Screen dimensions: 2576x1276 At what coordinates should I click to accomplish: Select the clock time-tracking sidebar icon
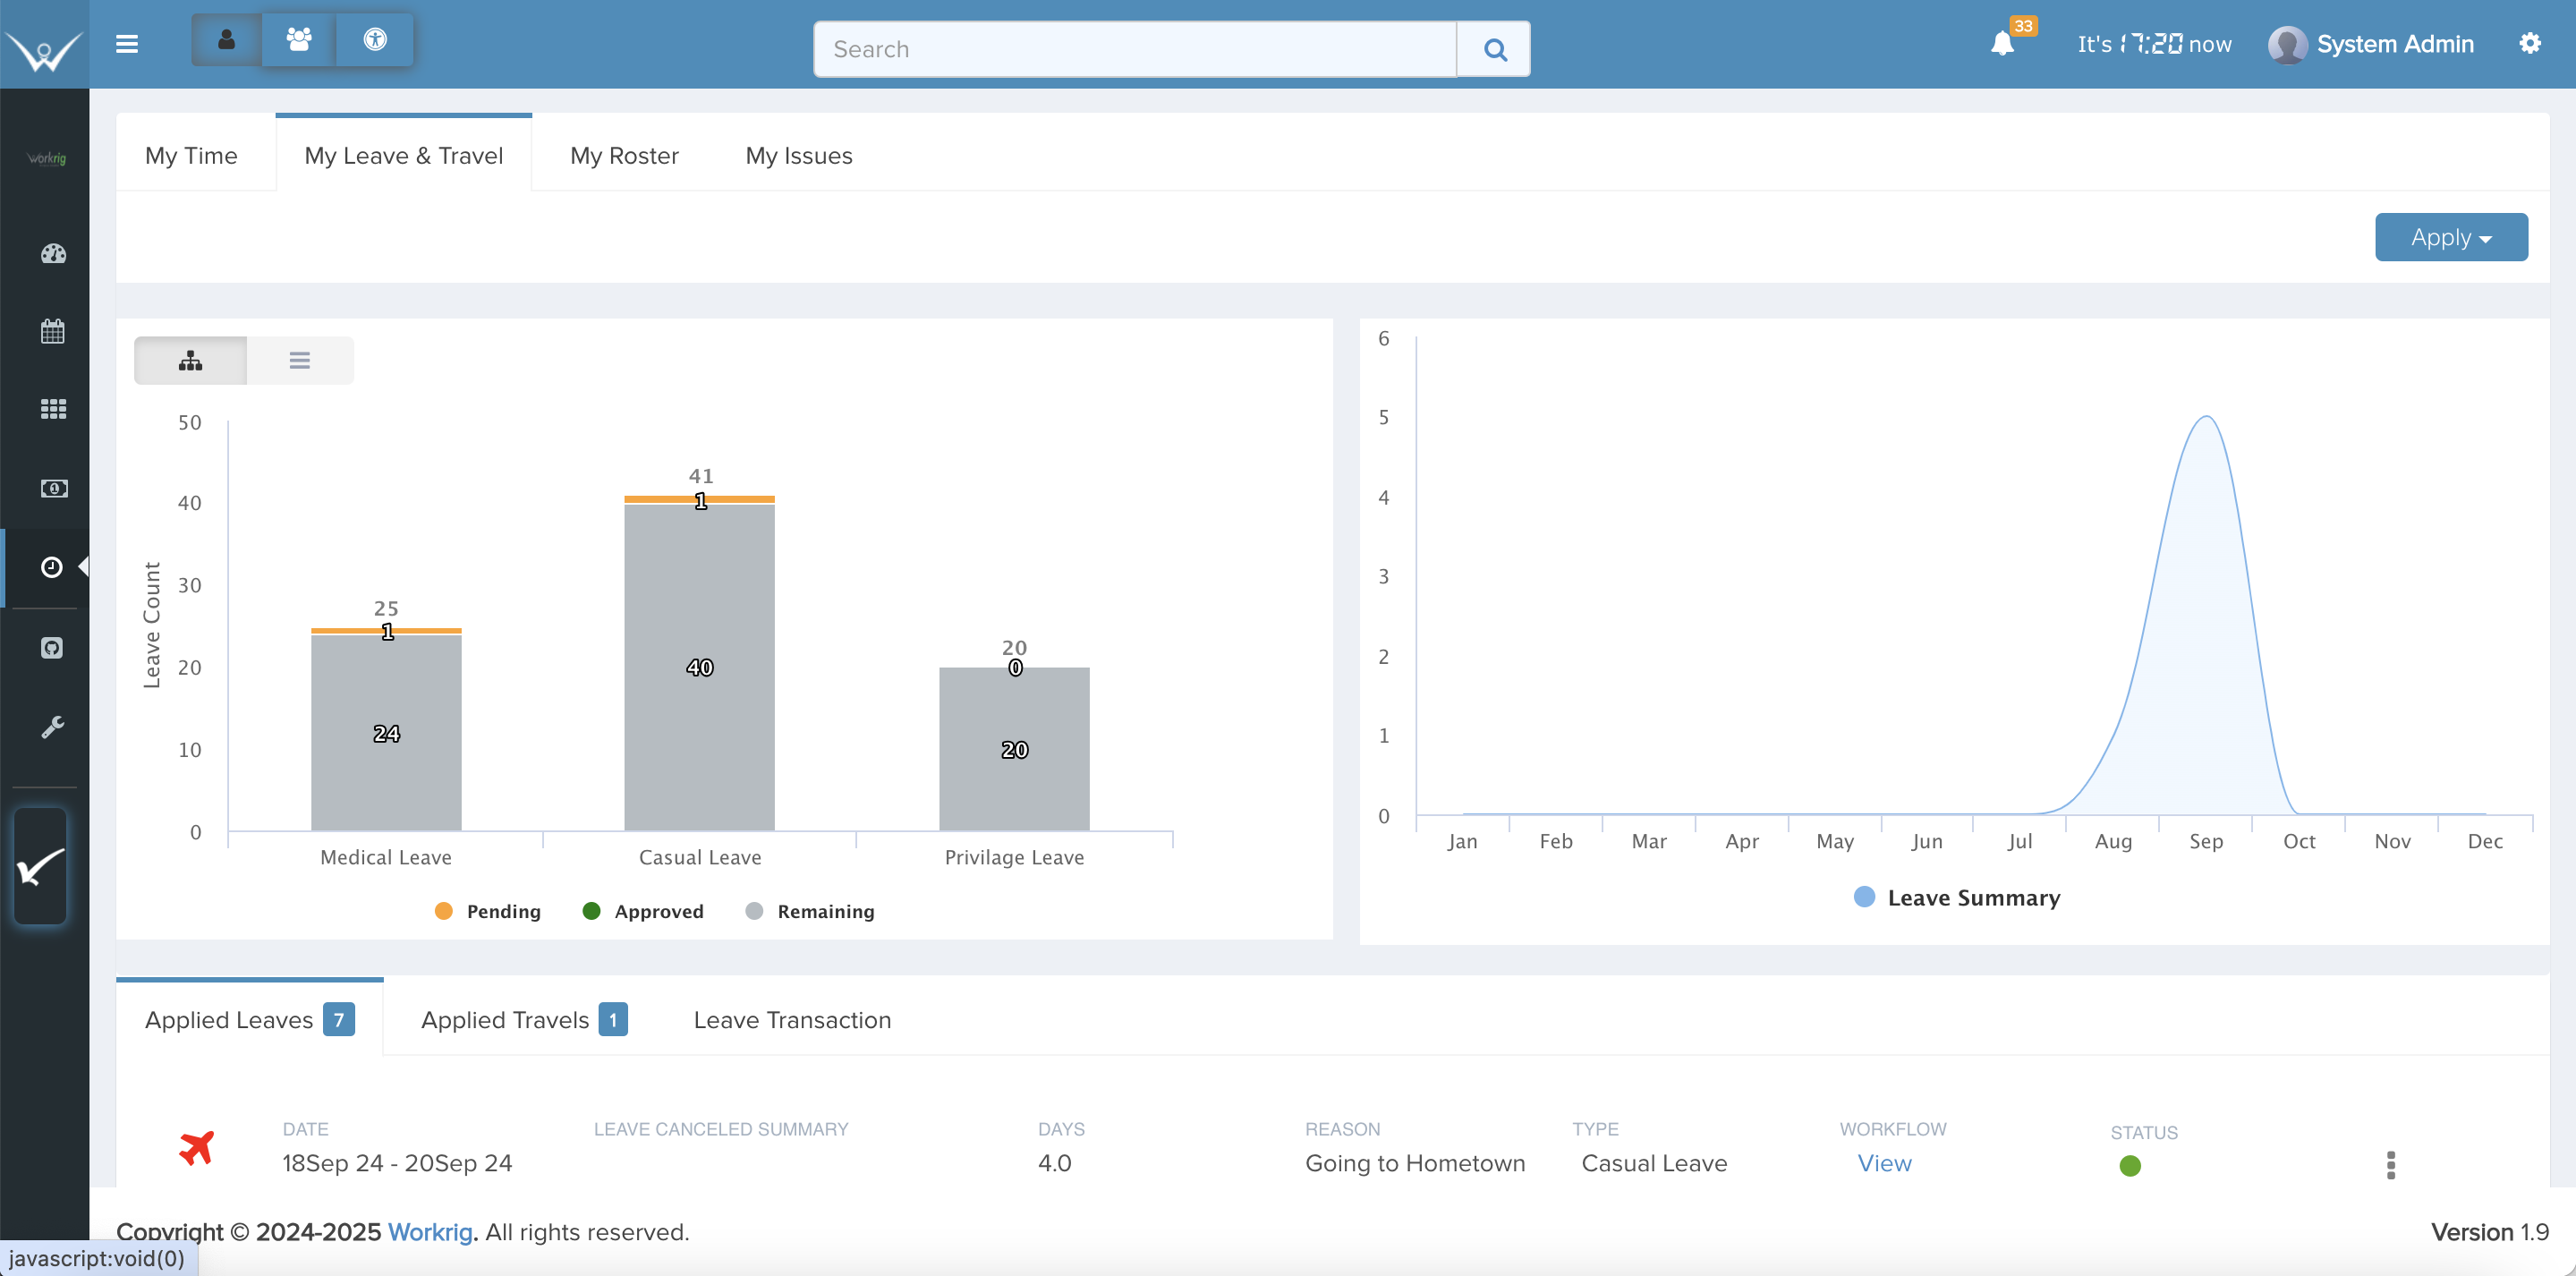[x=52, y=567]
